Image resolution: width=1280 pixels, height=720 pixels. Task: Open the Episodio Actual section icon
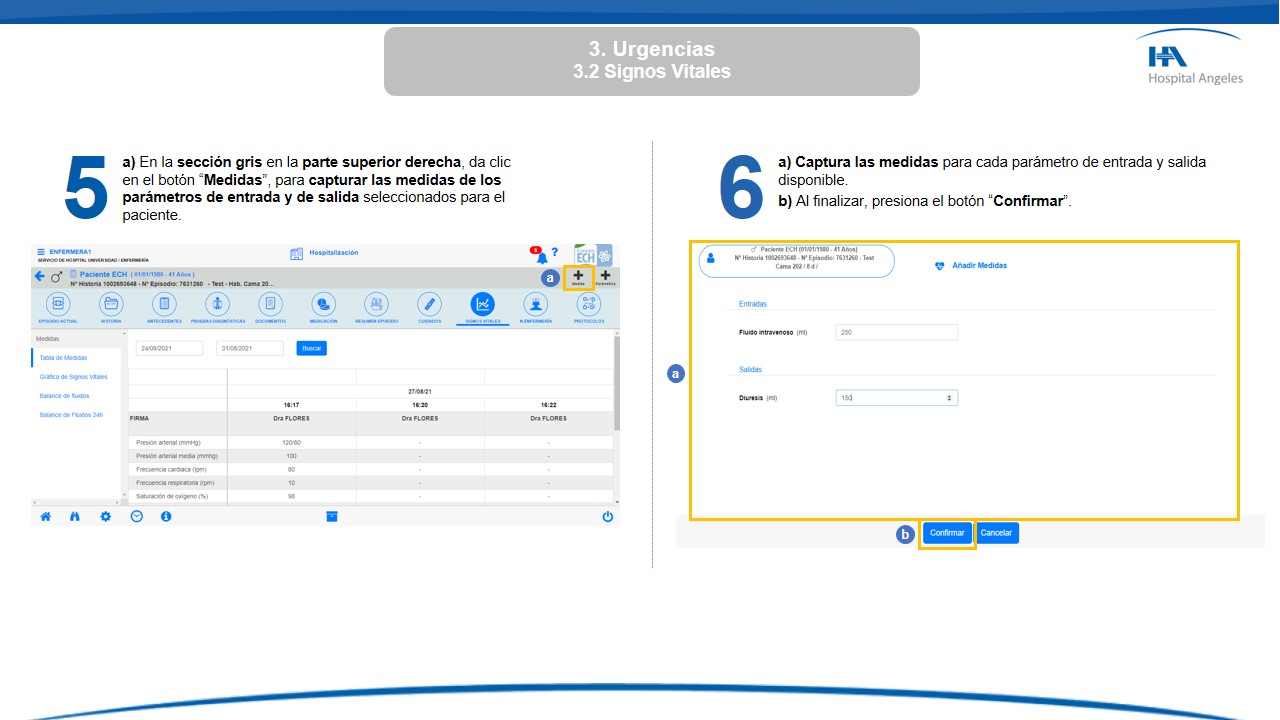click(x=58, y=304)
